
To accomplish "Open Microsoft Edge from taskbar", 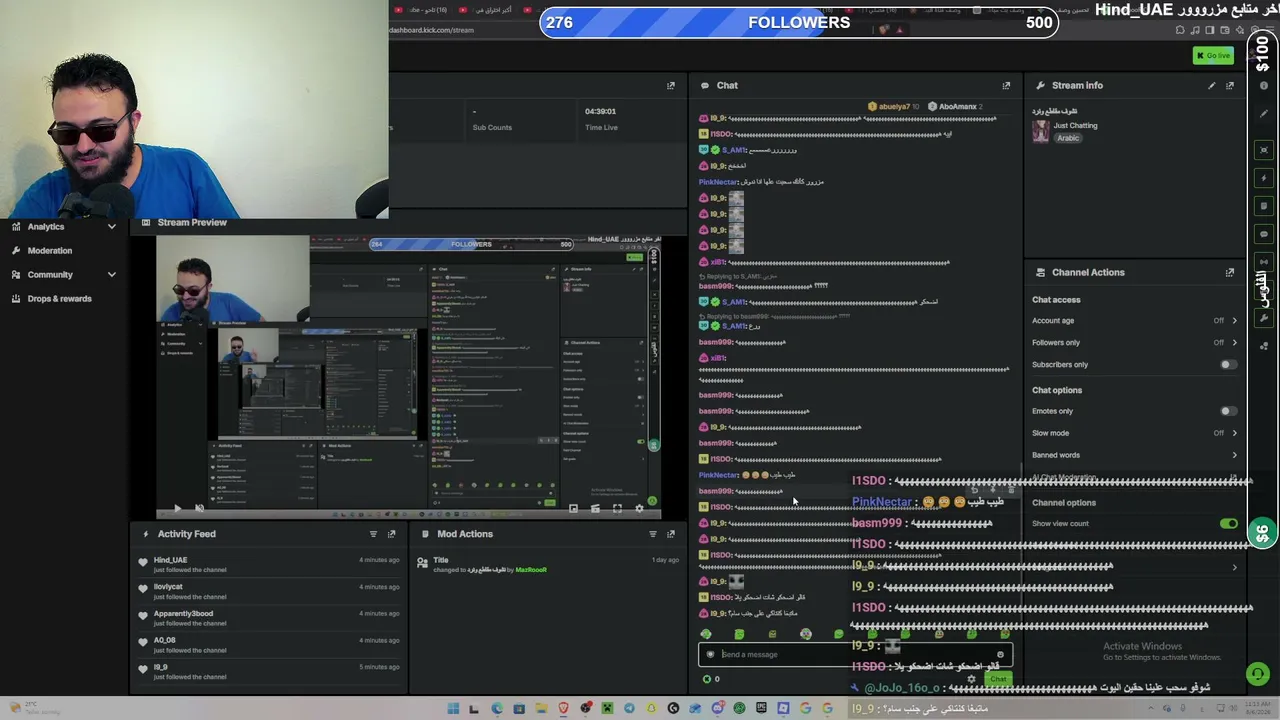I will point(497,709).
